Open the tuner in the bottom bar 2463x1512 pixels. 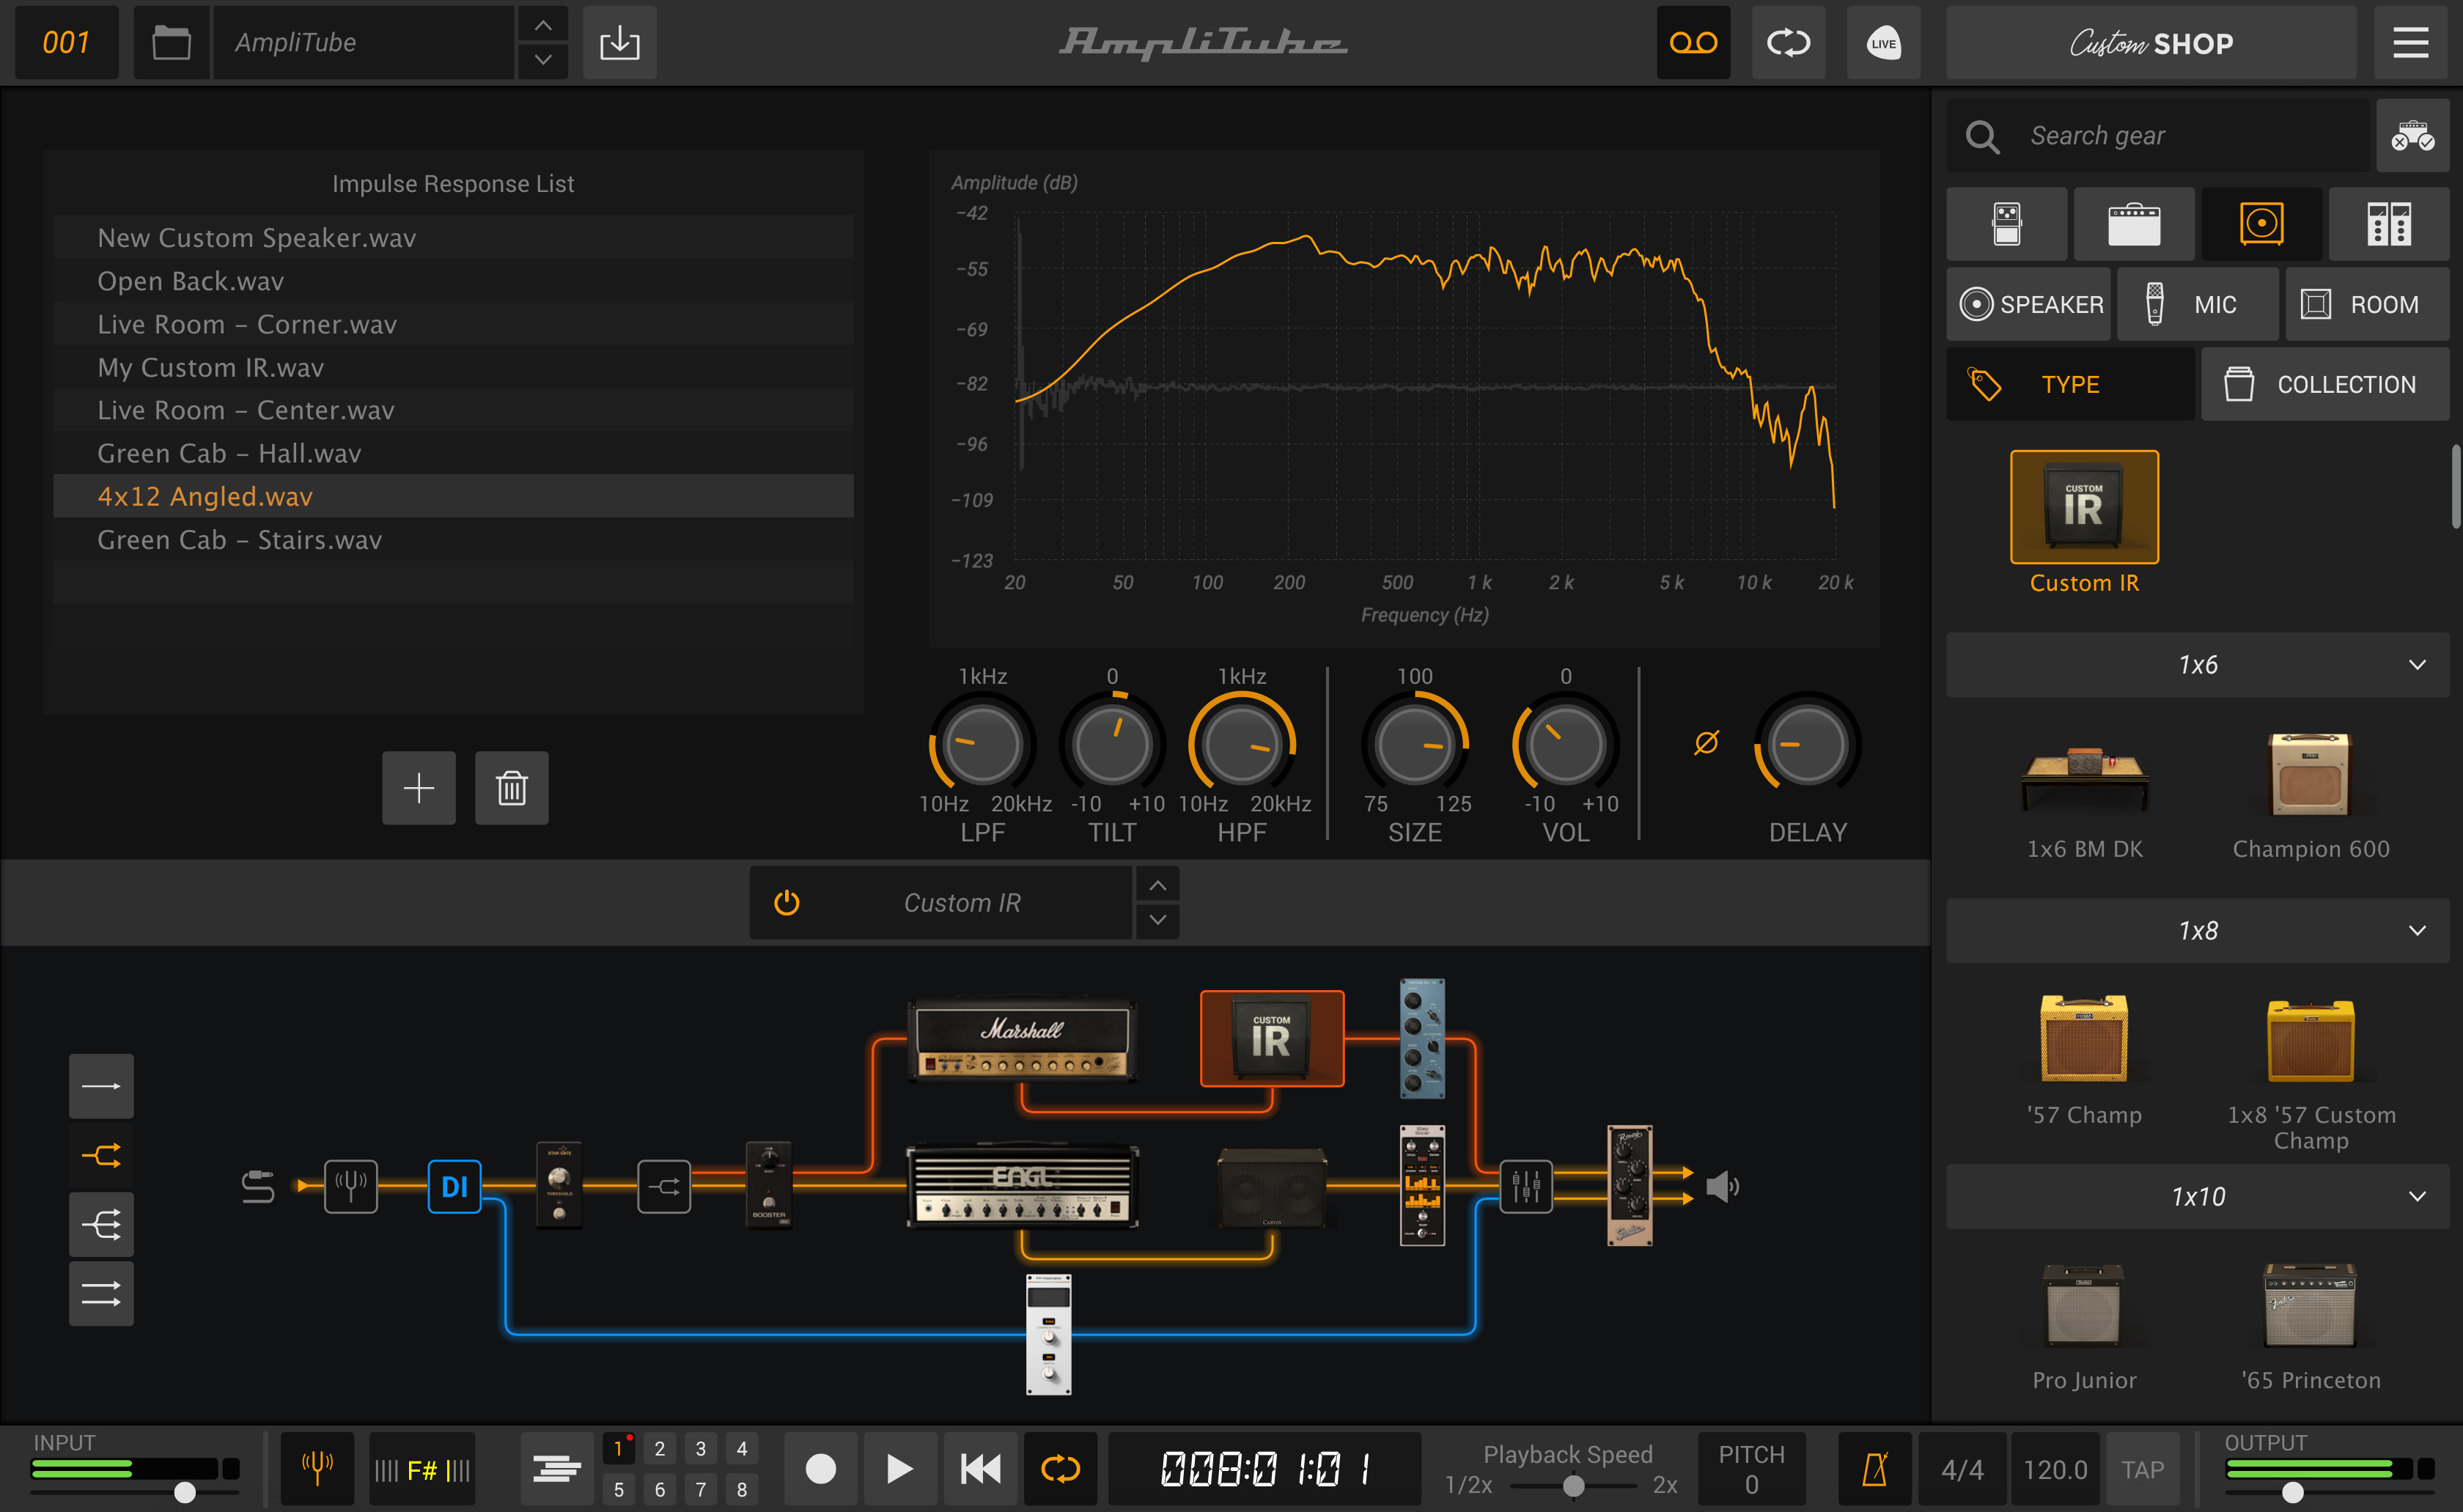[x=317, y=1468]
